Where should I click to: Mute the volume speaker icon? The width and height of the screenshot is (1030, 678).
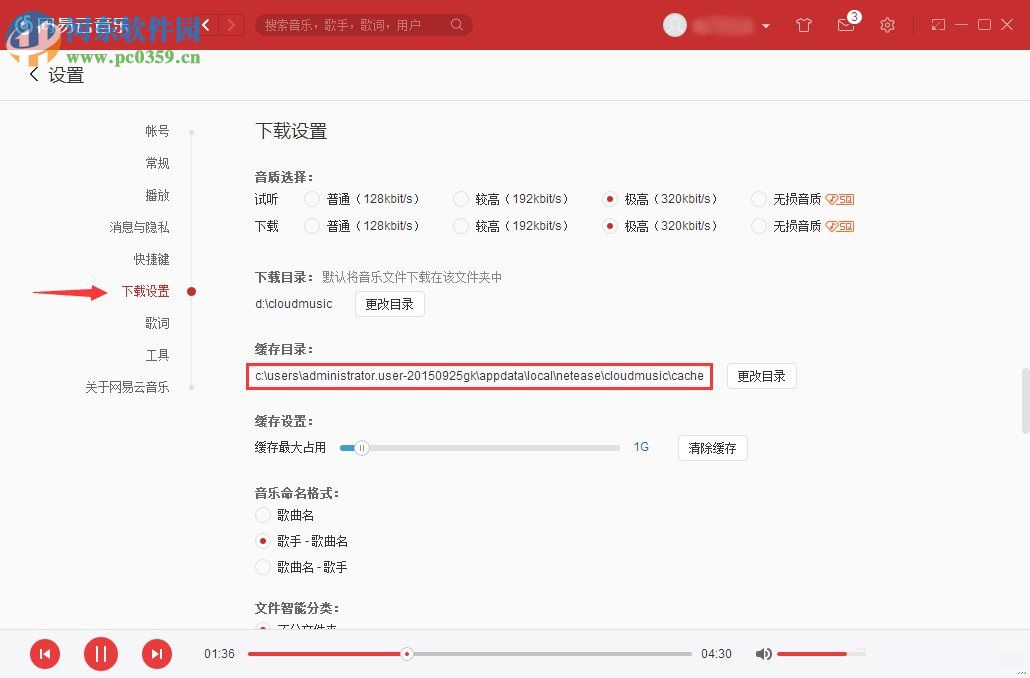(763, 653)
